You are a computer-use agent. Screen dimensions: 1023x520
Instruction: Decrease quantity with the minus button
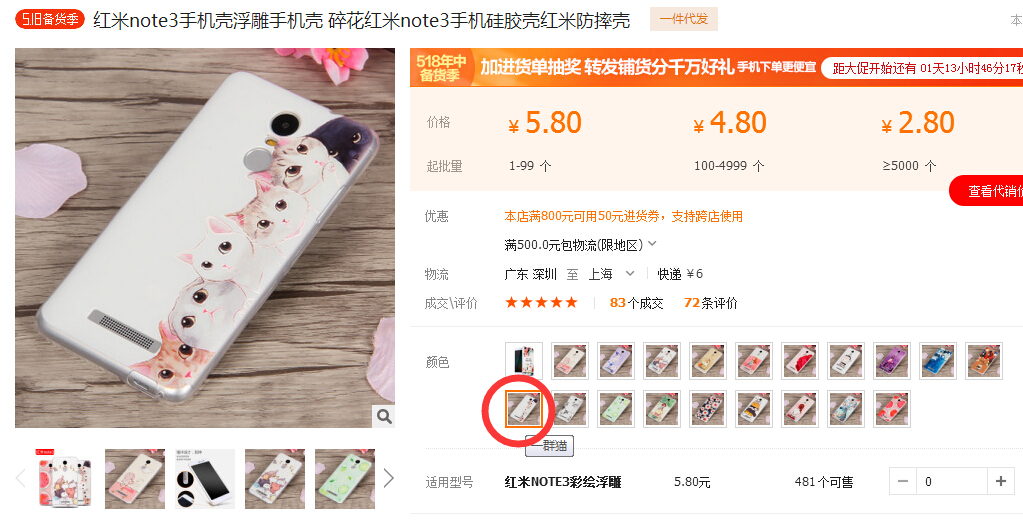[x=903, y=482]
